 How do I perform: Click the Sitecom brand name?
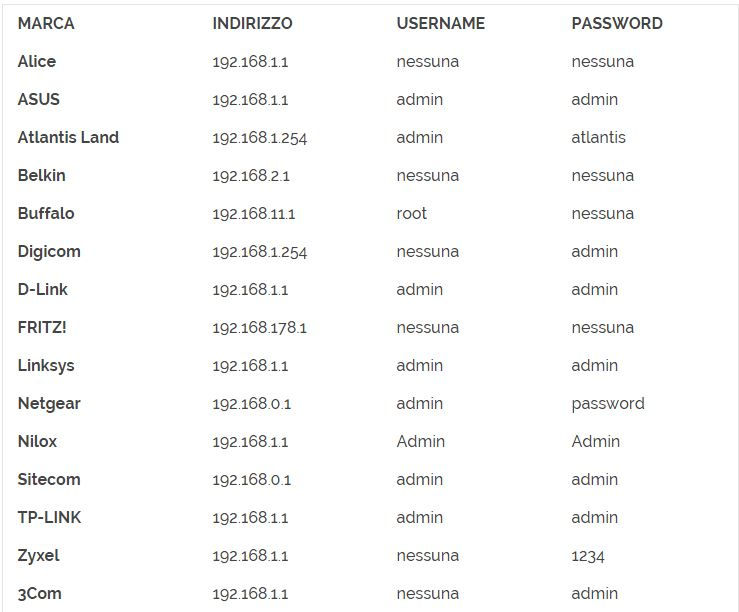tap(49, 479)
